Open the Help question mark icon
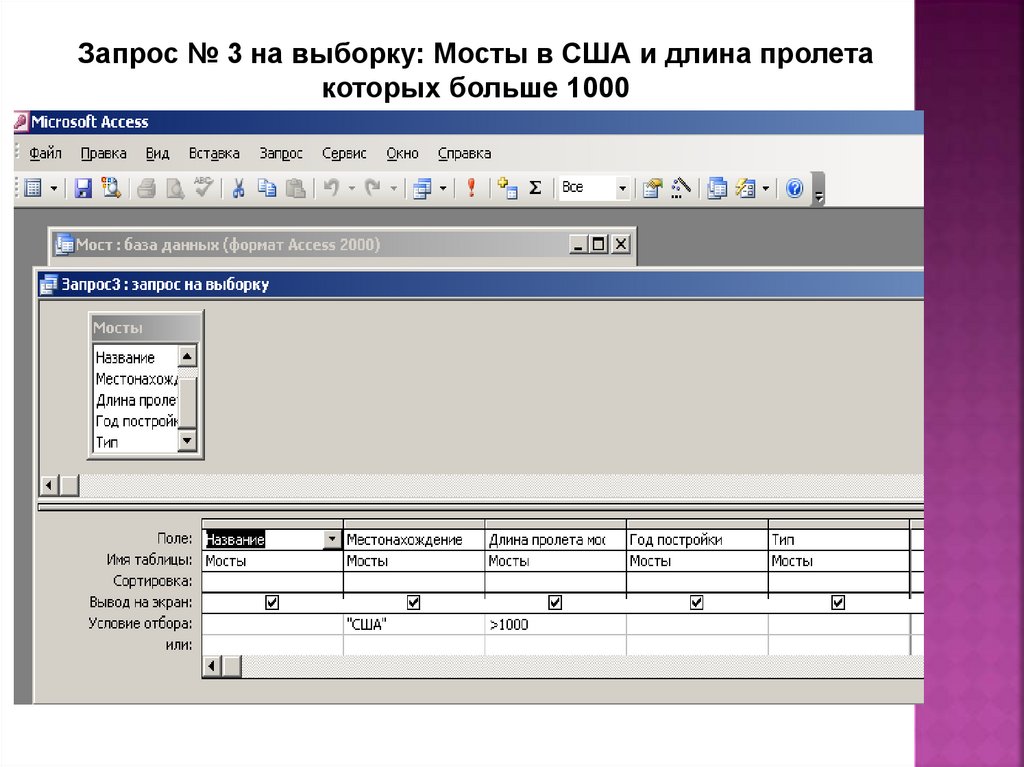Image resolution: width=1024 pixels, height=767 pixels. pyautogui.click(x=795, y=188)
